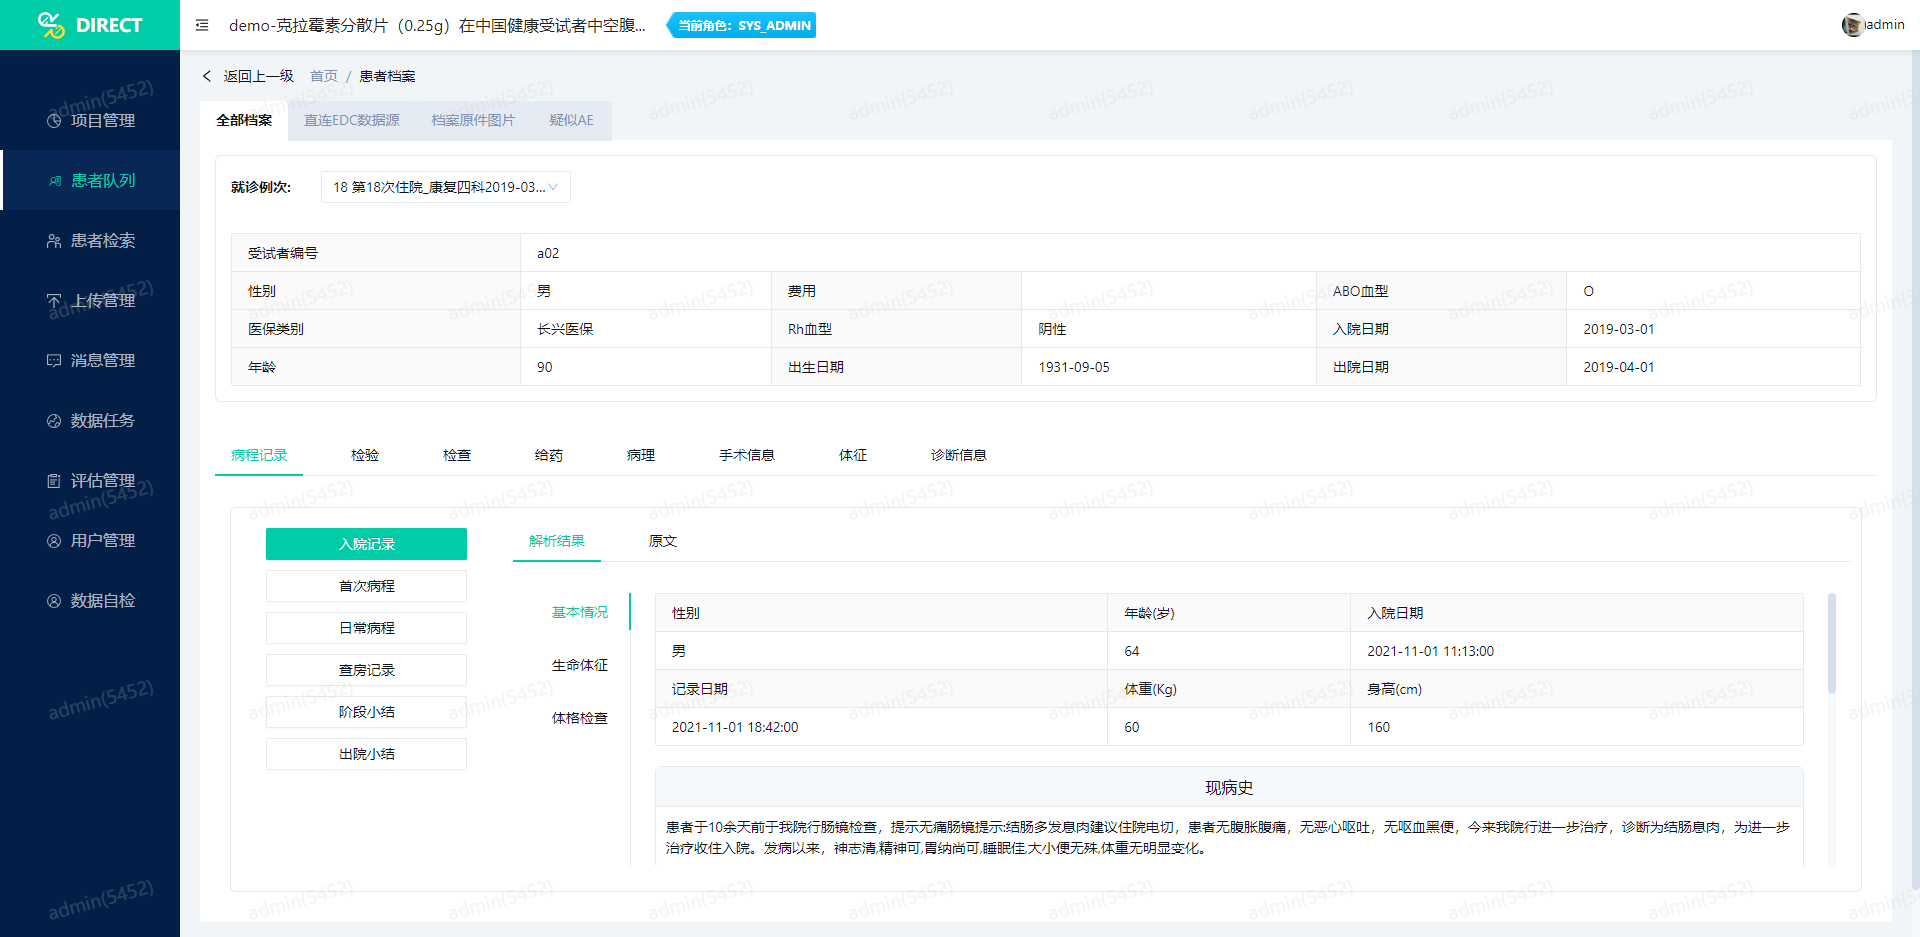This screenshot has width=1920, height=937.
Task: Click the 患者队列 sidebar icon
Action: point(55,181)
